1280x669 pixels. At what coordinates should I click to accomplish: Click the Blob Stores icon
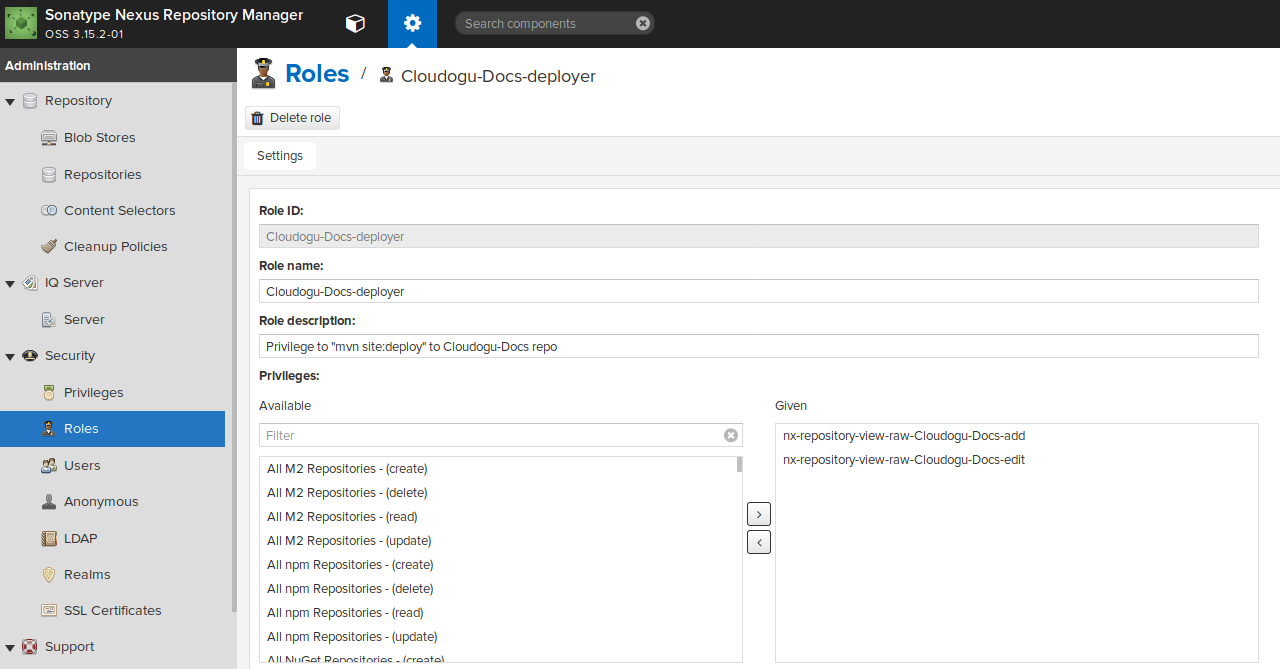(x=49, y=138)
